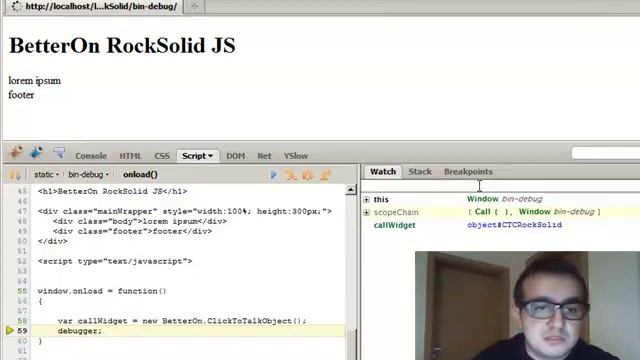Click the object#CTCRockSolid value link
The width and height of the screenshot is (640, 360).
pyautogui.click(x=514, y=225)
